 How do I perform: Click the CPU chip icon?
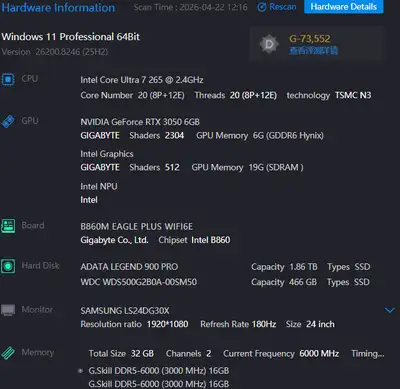pos(8,80)
